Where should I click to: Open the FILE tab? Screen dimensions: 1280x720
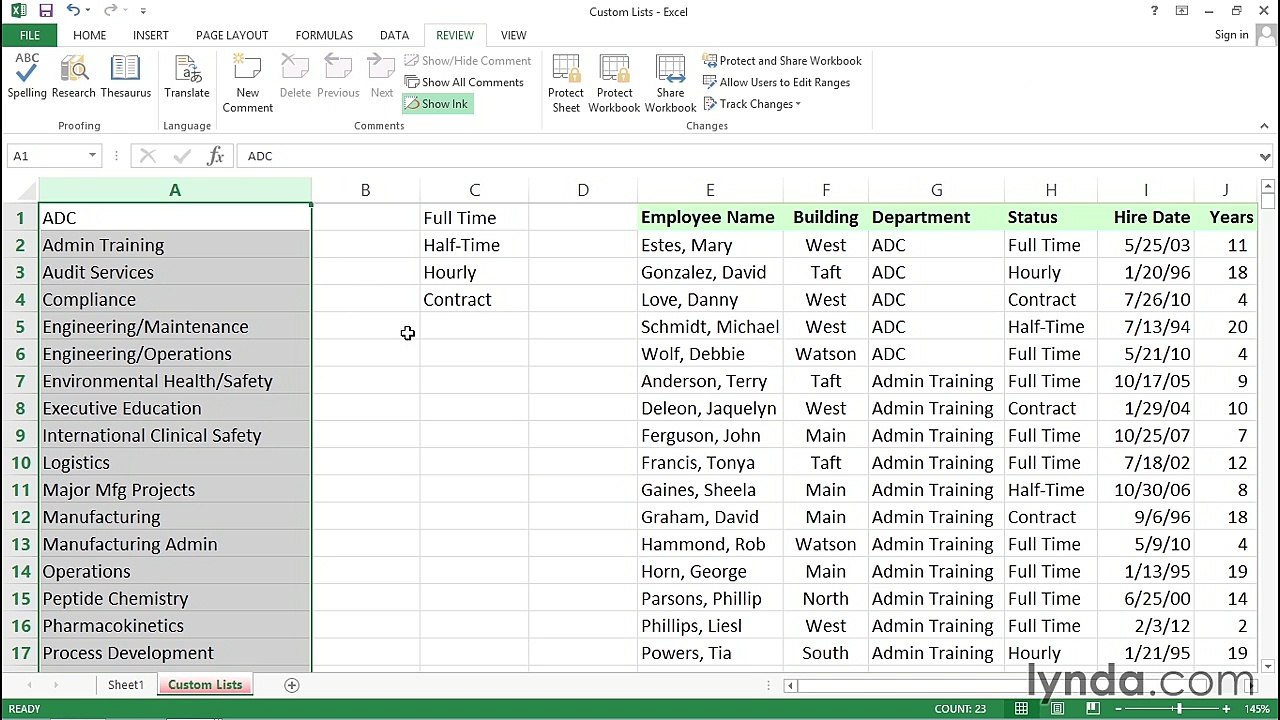pos(29,35)
